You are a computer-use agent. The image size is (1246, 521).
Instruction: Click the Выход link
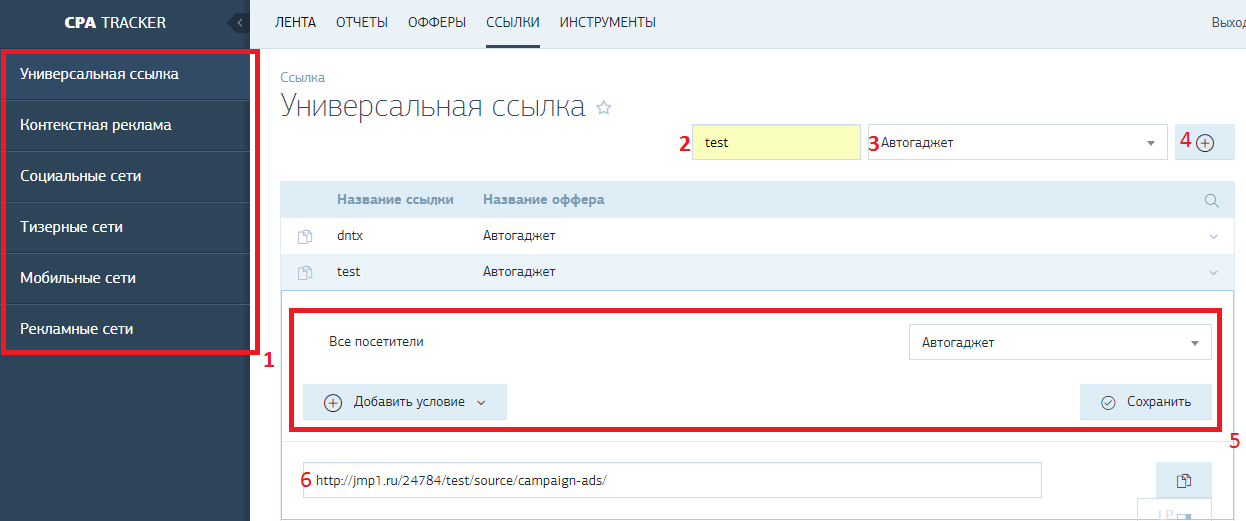coord(1227,22)
